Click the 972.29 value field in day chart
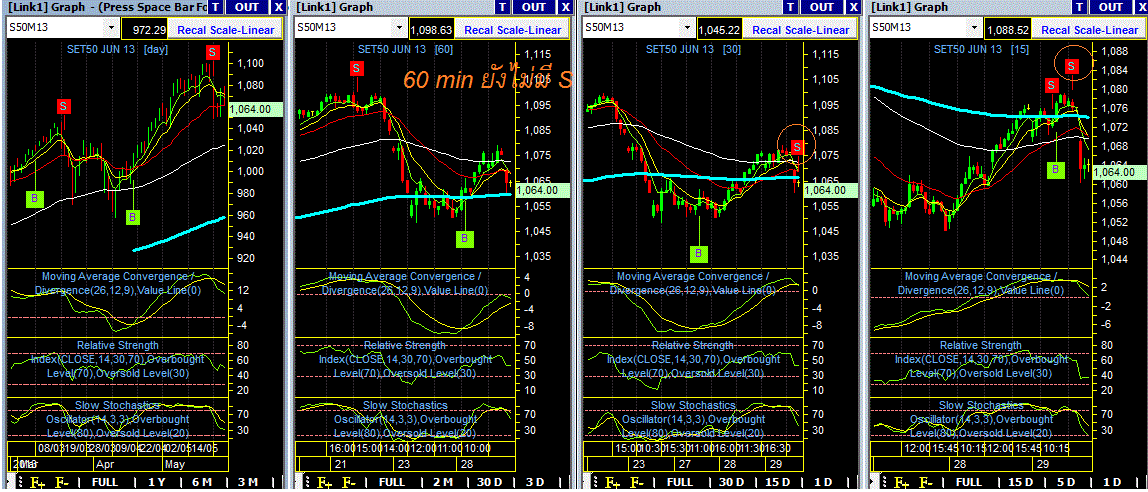The width and height of the screenshot is (1148, 492). tap(146, 29)
